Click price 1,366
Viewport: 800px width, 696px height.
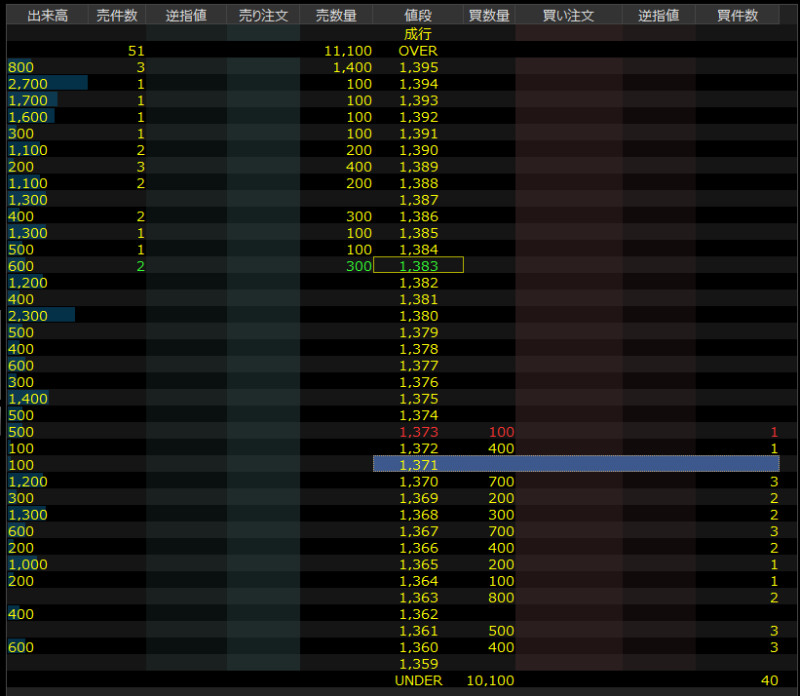418,548
